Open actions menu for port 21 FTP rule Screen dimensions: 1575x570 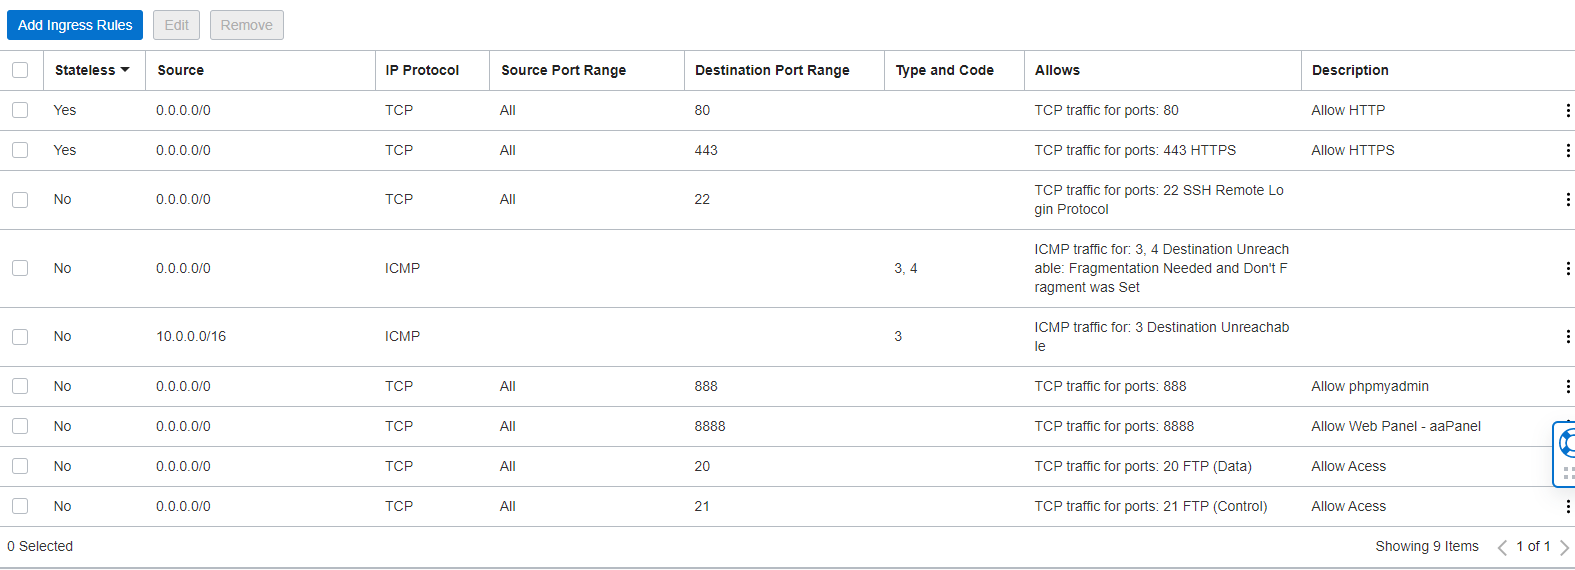[1567, 506]
